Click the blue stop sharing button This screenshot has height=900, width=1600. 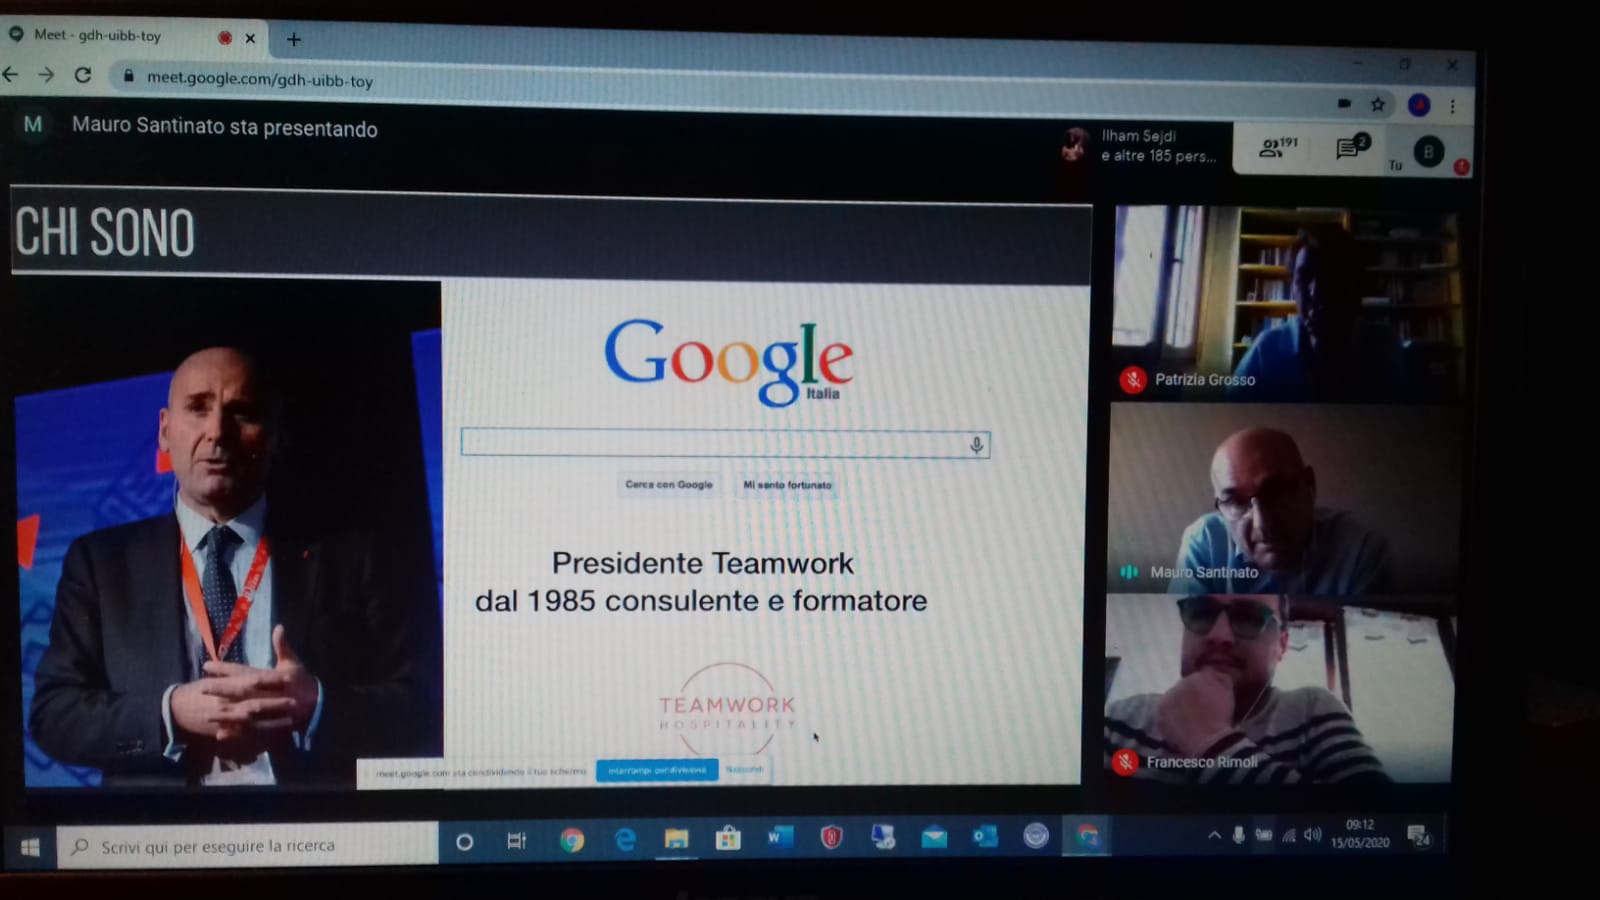(x=657, y=770)
